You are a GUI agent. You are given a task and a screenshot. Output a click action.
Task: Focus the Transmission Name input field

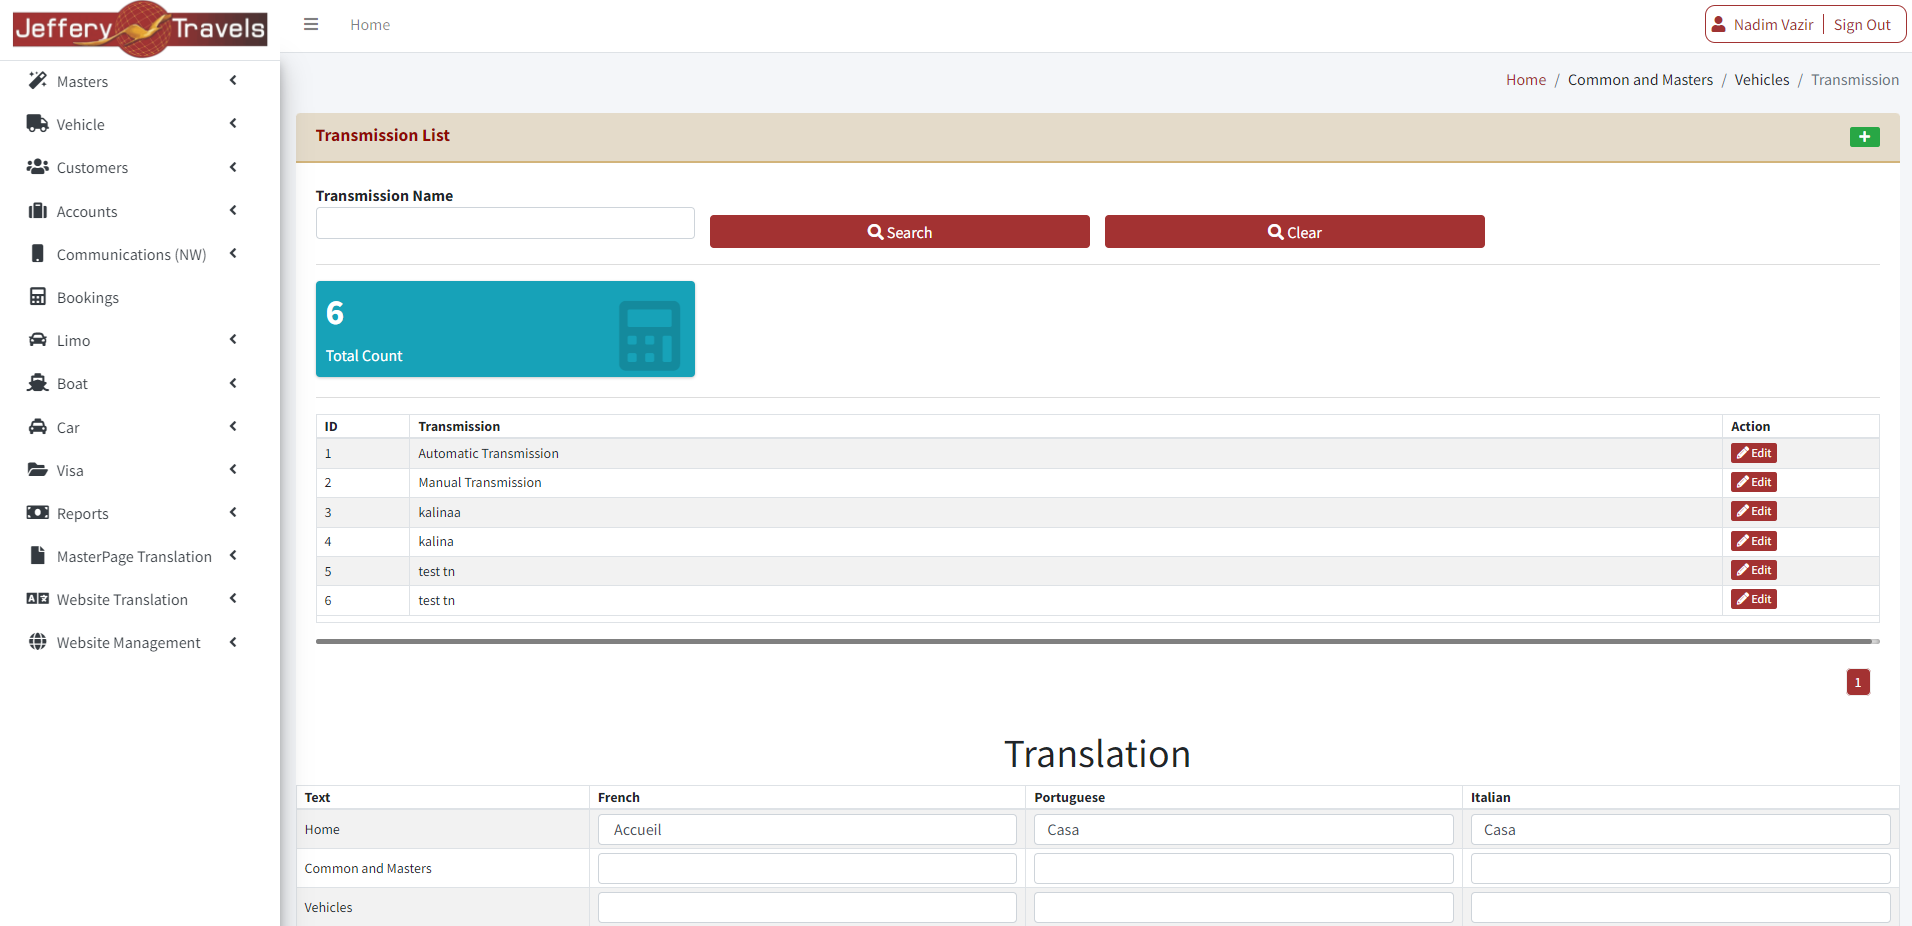tap(505, 223)
